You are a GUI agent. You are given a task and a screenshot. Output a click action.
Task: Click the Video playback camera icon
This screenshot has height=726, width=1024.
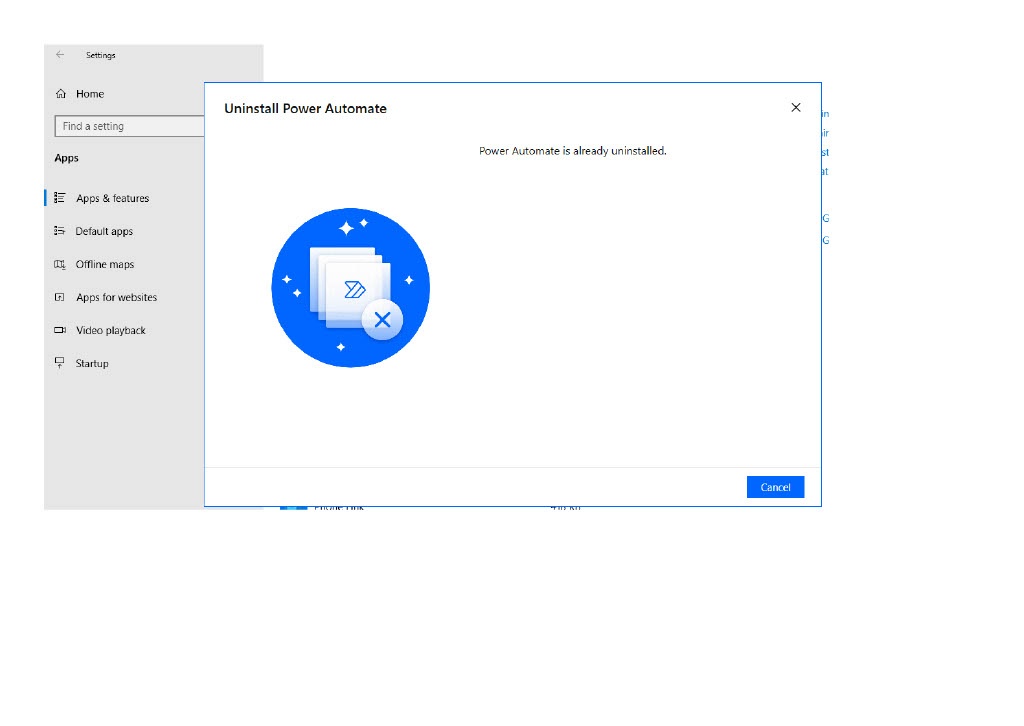pos(59,330)
